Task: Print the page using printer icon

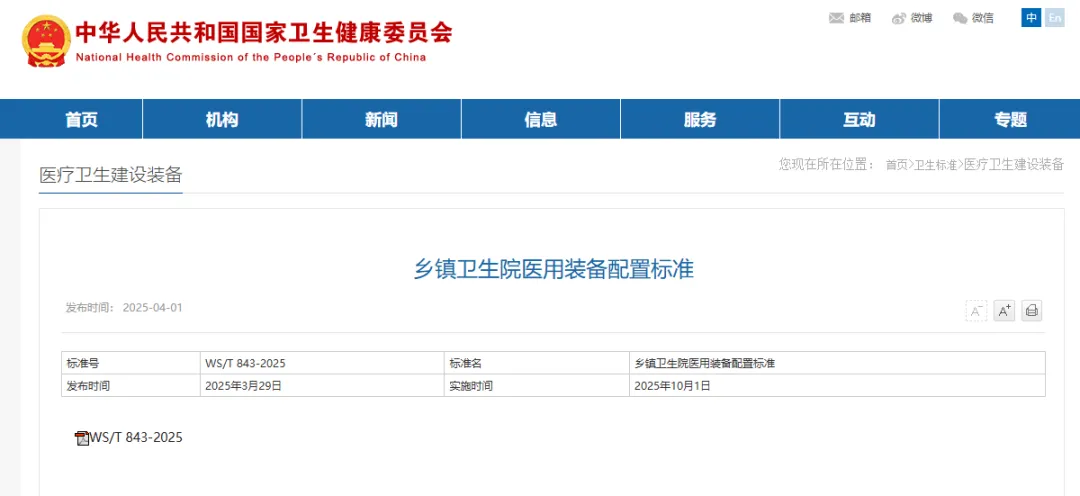Action: click(x=1032, y=311)
